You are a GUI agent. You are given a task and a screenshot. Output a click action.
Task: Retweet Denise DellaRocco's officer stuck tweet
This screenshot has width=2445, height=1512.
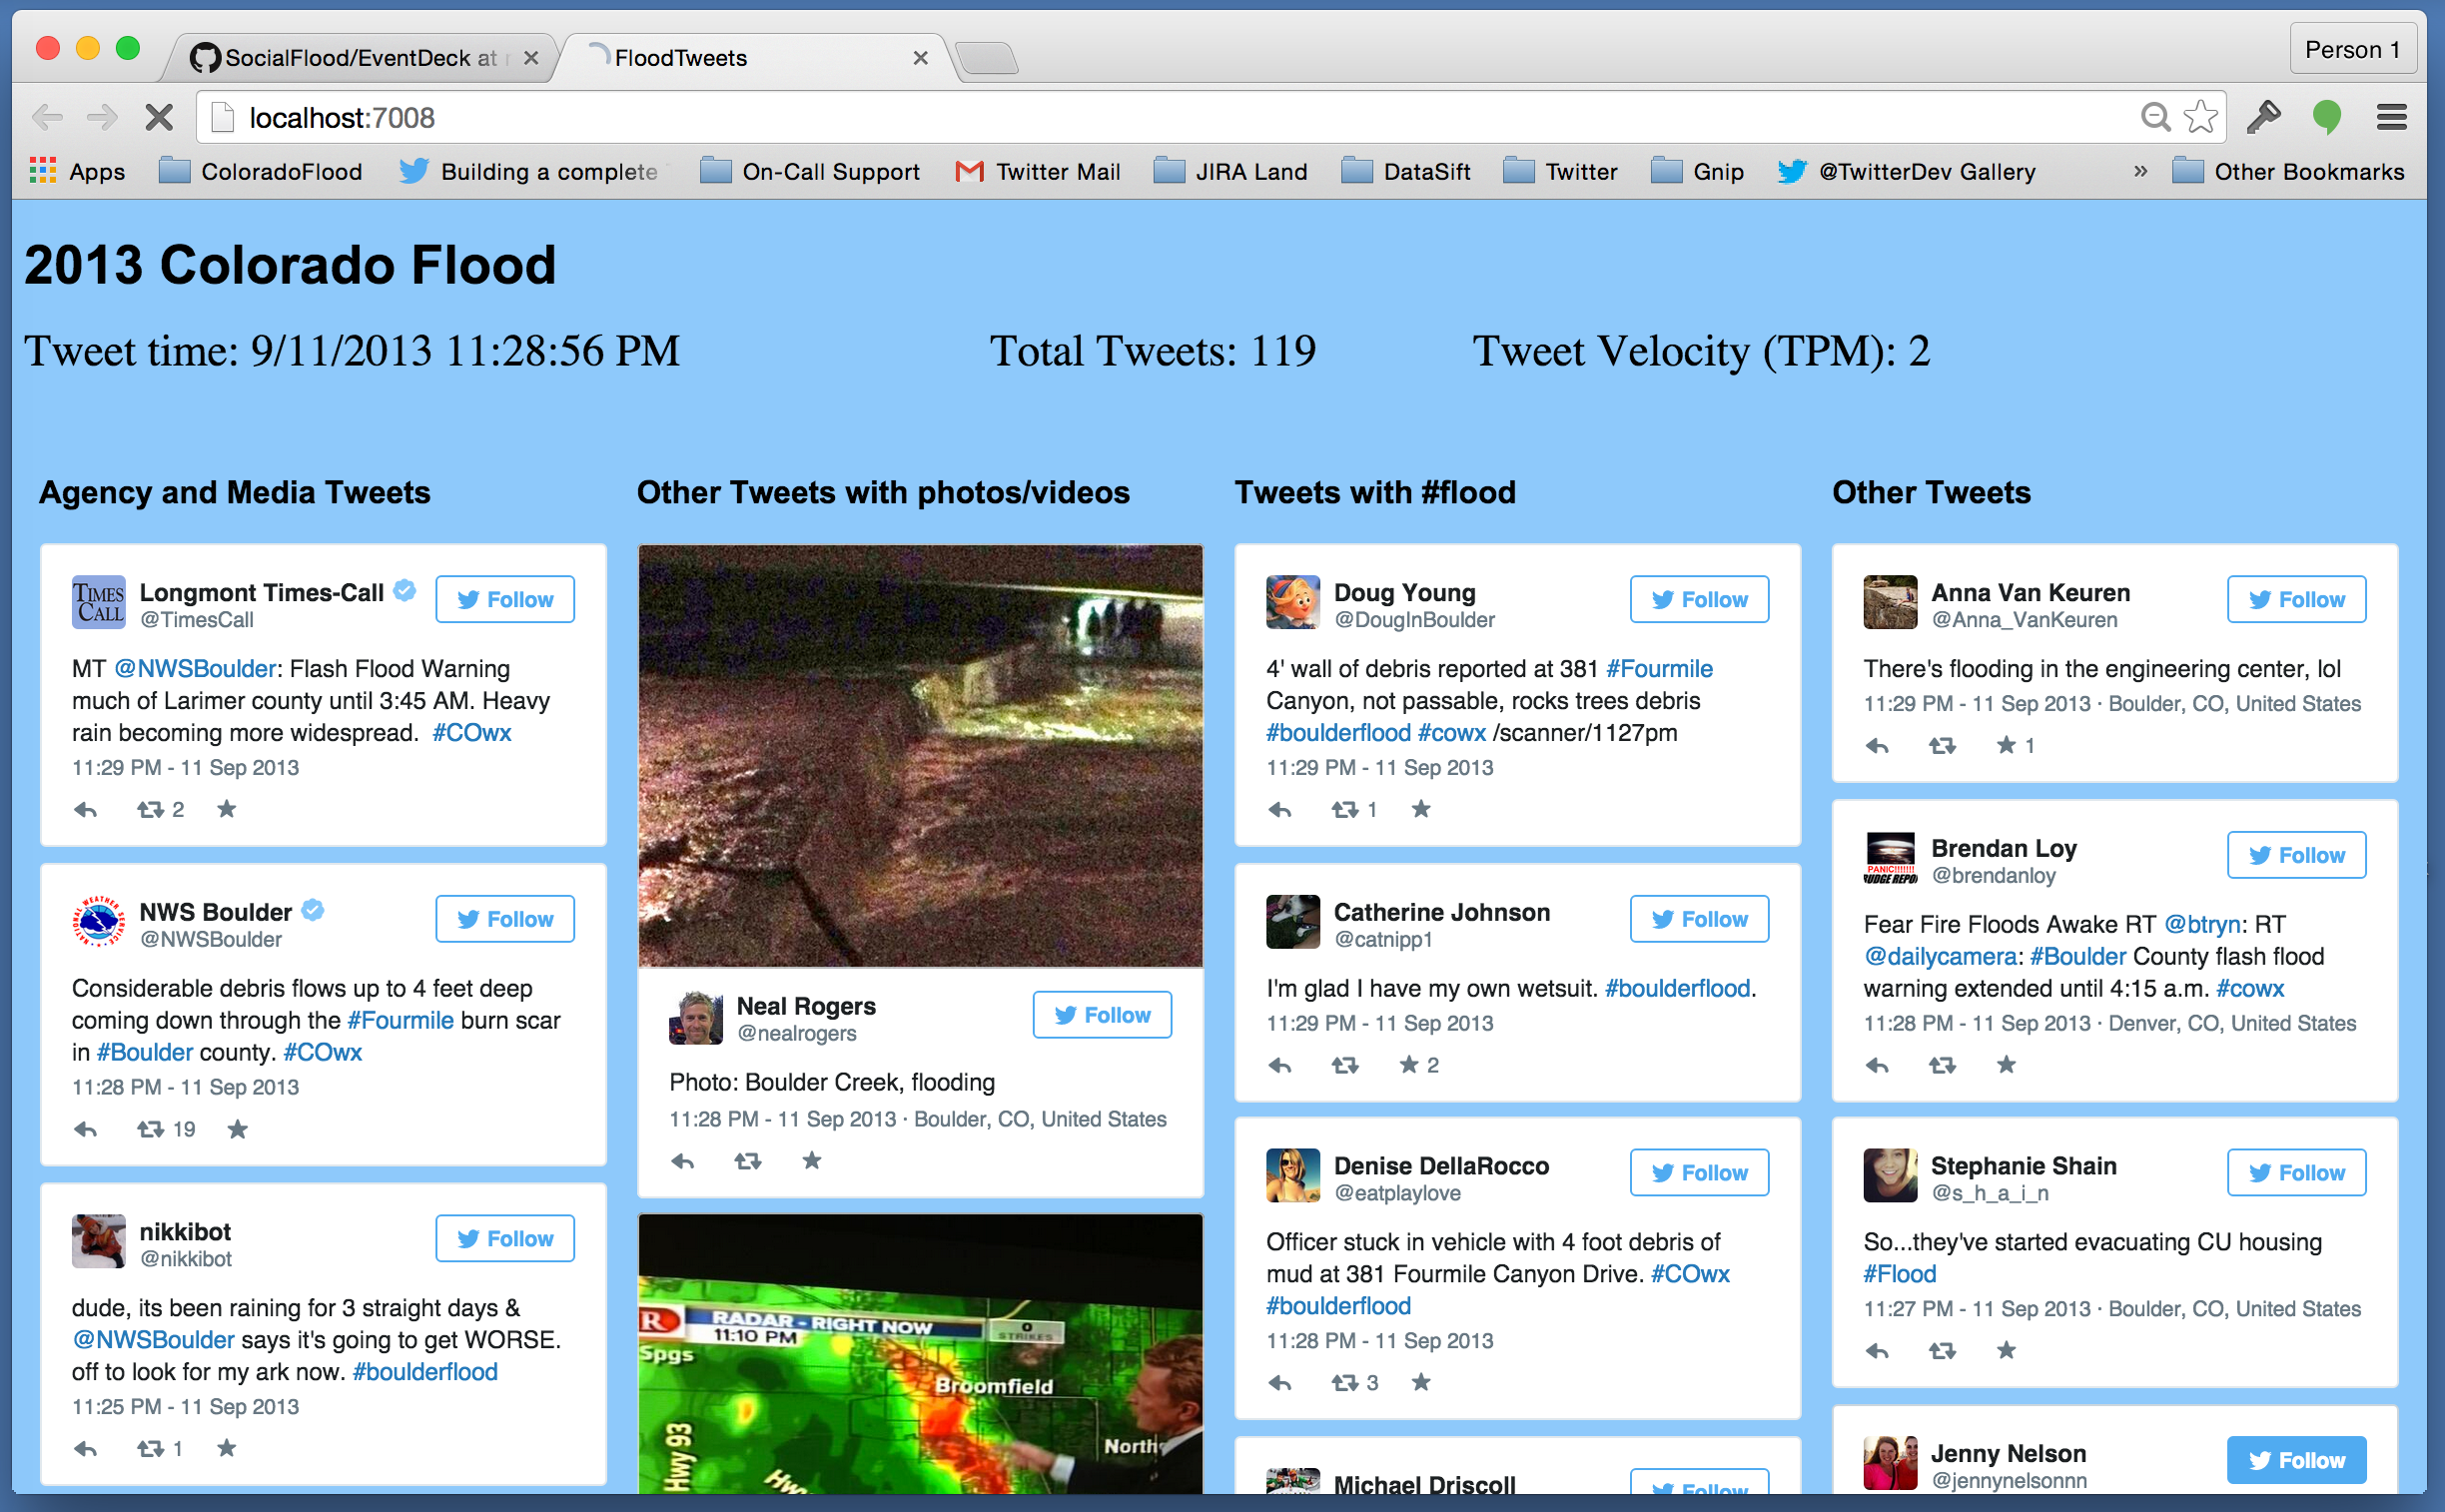tap(1345, 1382)
